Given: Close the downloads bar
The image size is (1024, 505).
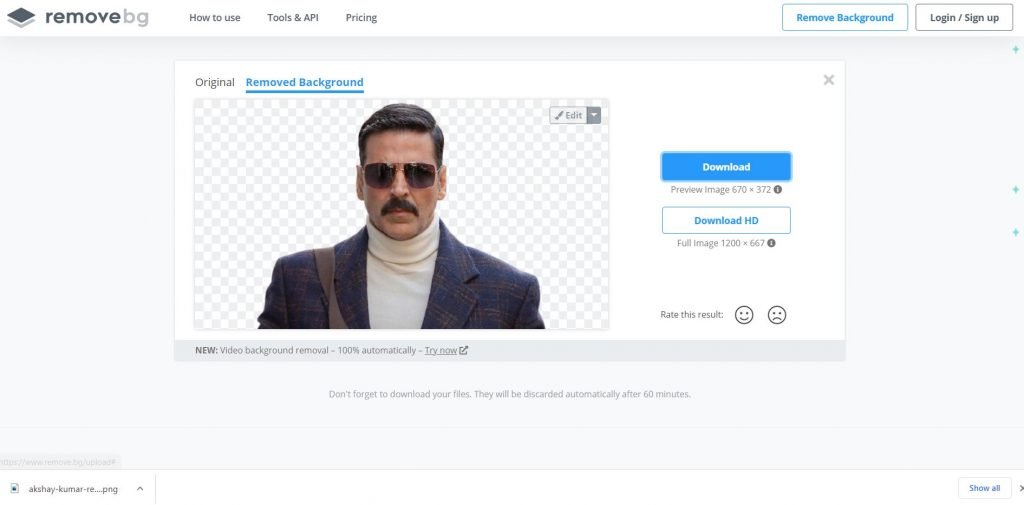Looking at the screenshot, I should [1020, 488].
